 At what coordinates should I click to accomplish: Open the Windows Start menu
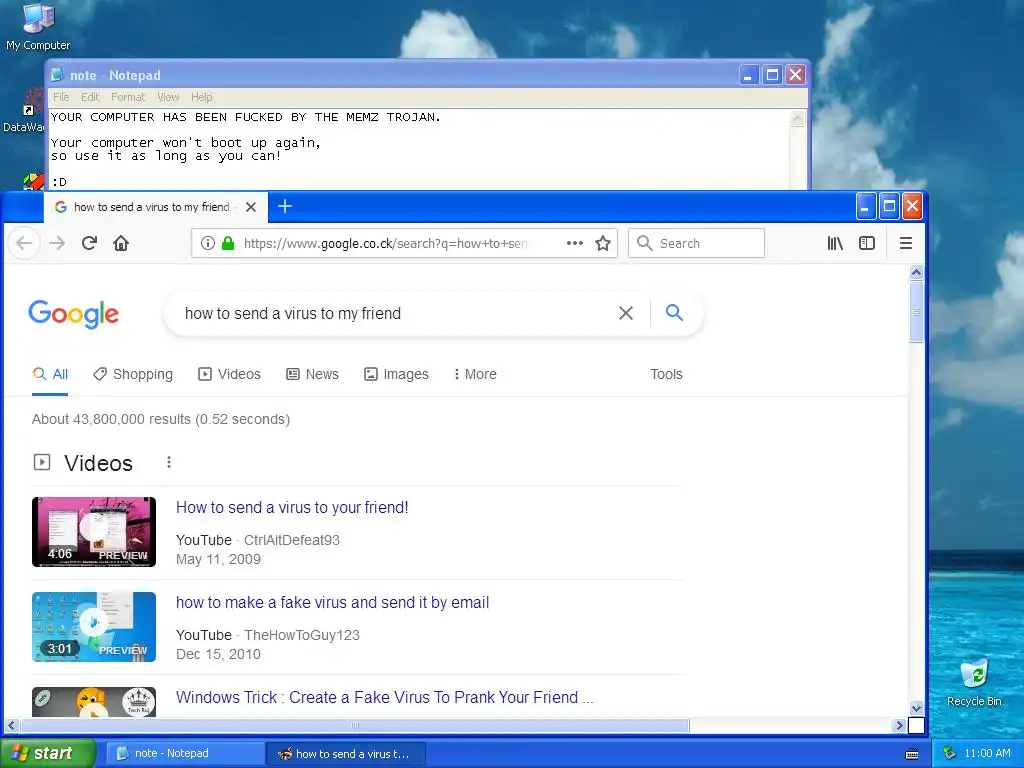47,753
